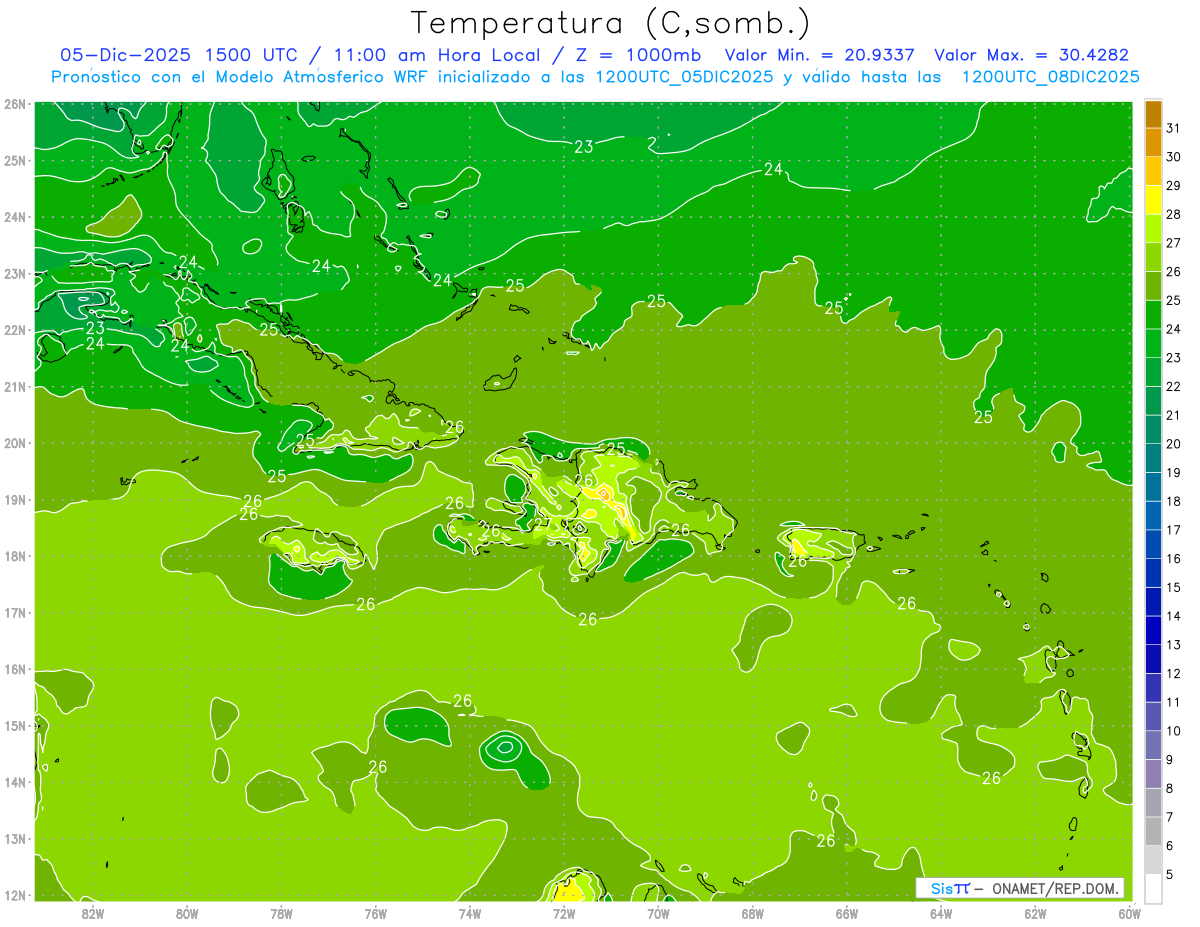
Task: Click the latitude axis label '24N'
Action: (14, 217)
